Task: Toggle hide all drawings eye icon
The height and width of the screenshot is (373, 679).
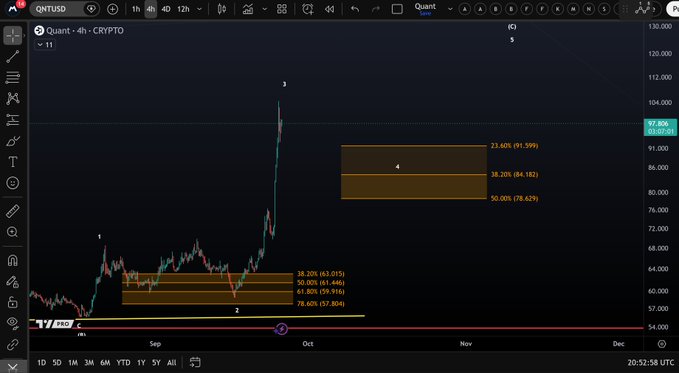Action: (13, 322)
